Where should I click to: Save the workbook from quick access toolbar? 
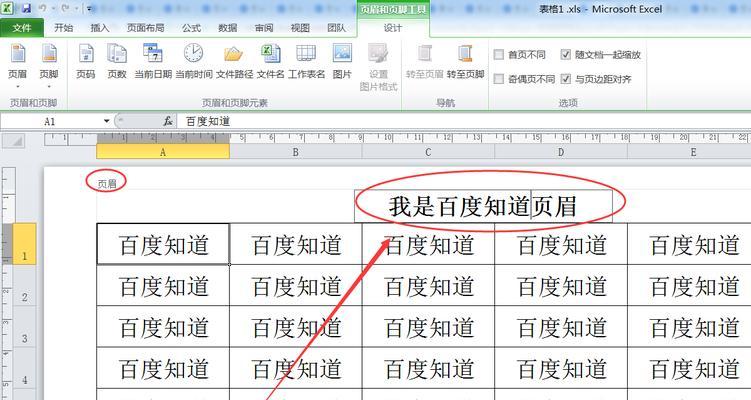pos(26,9)
